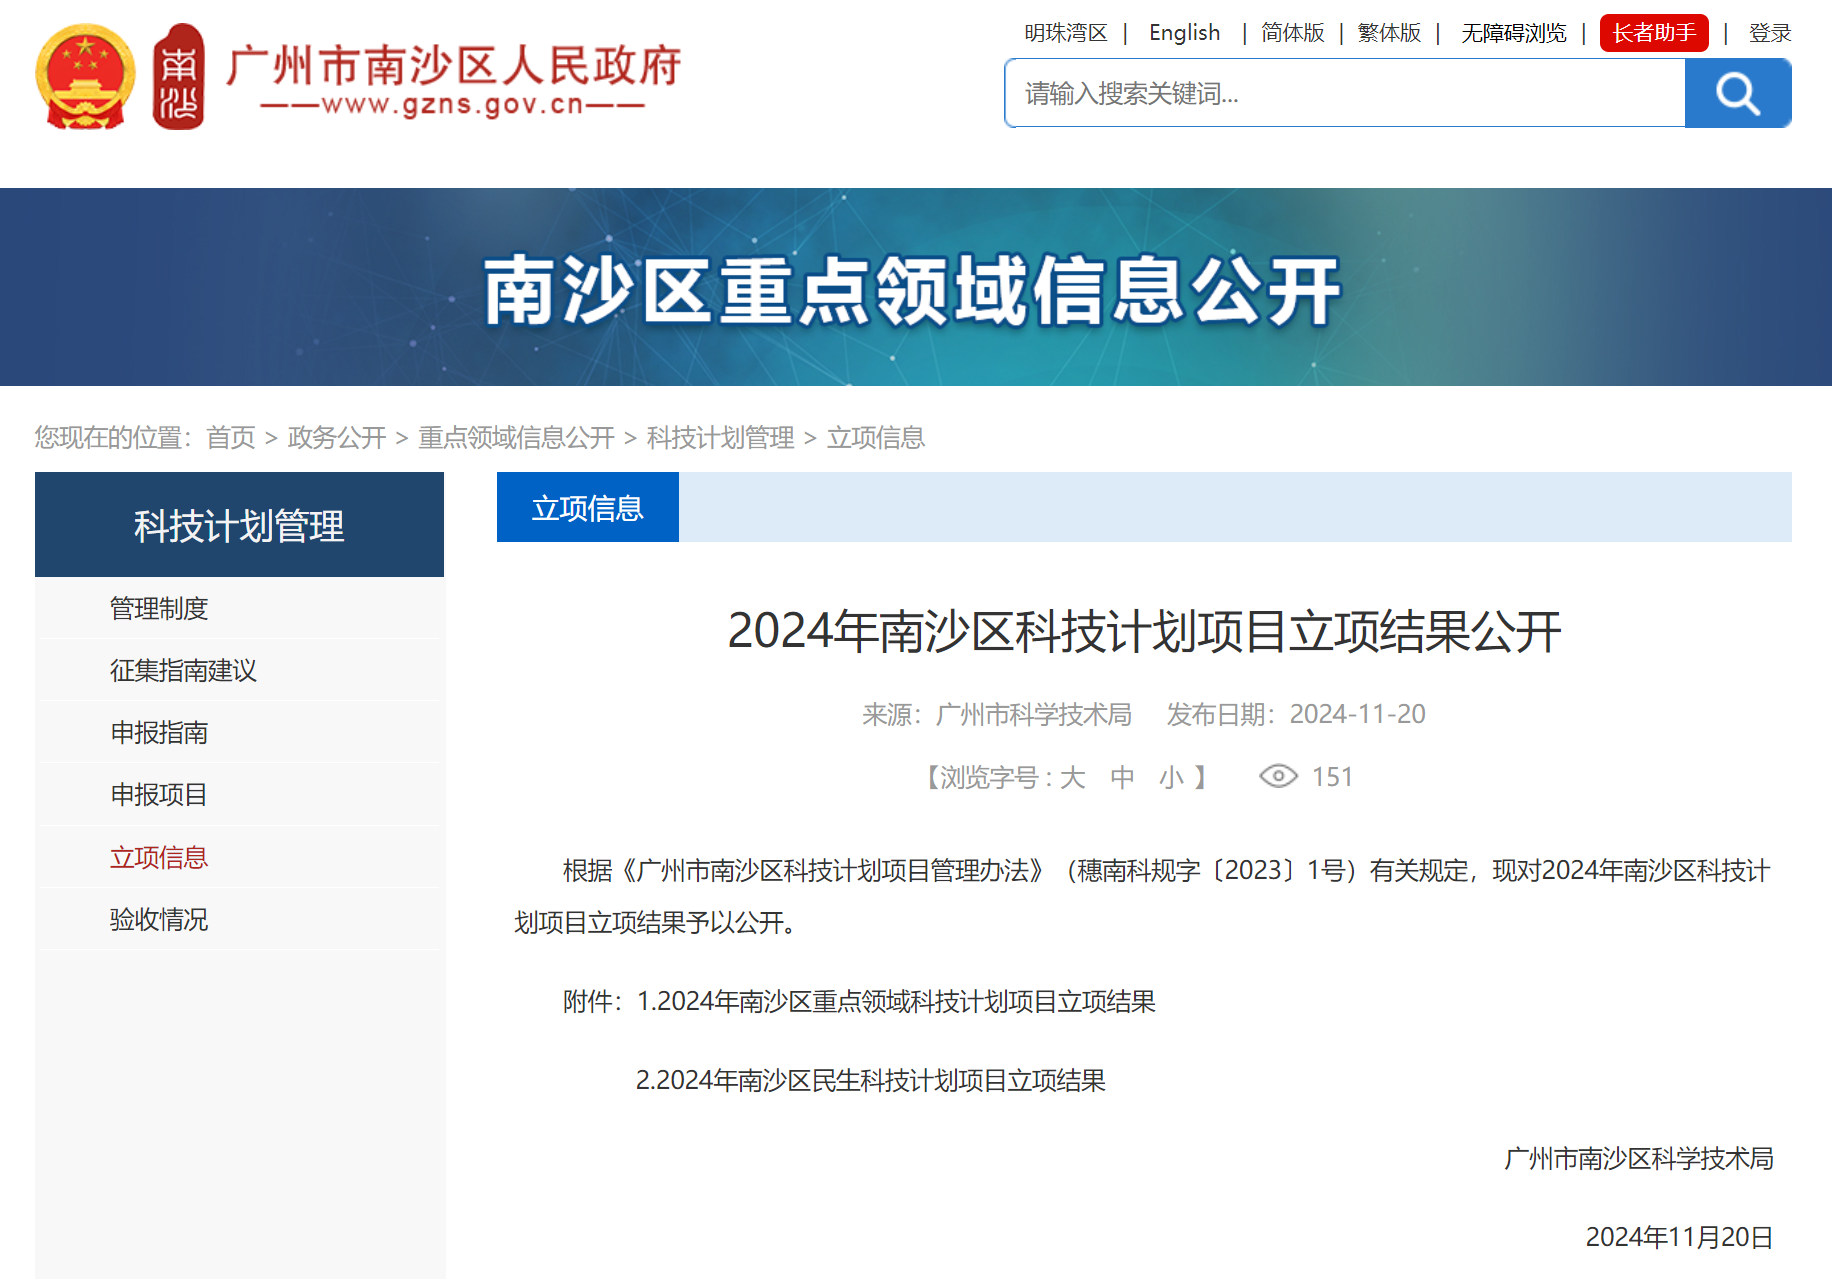The image size is (1832, 1279).
Task: Click the red Nansha seal logo
Action: click(178, 78)
